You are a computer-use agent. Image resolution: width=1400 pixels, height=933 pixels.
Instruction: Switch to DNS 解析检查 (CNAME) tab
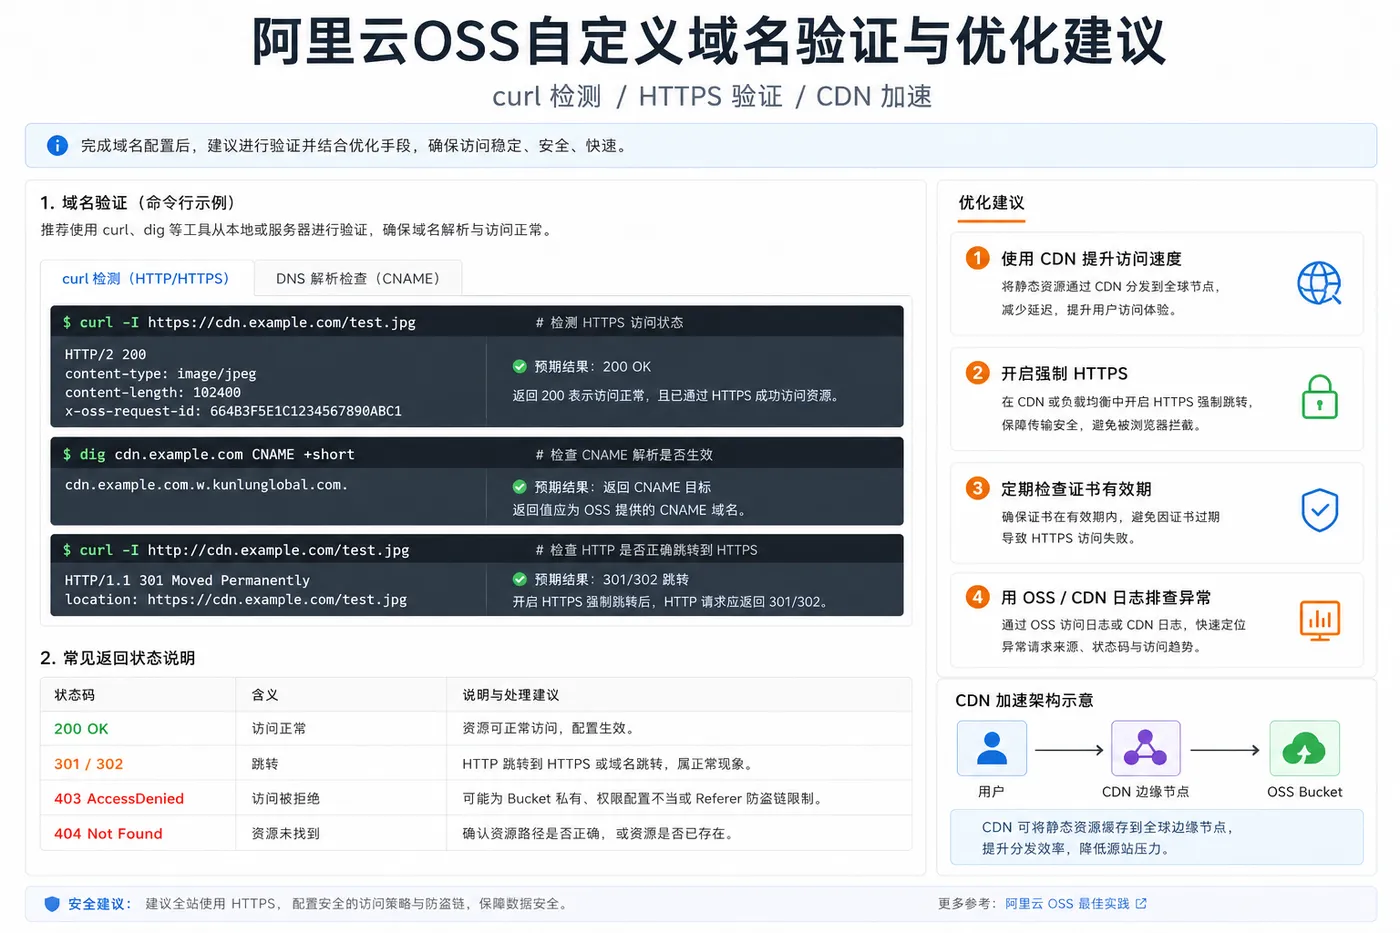point(358,279)
